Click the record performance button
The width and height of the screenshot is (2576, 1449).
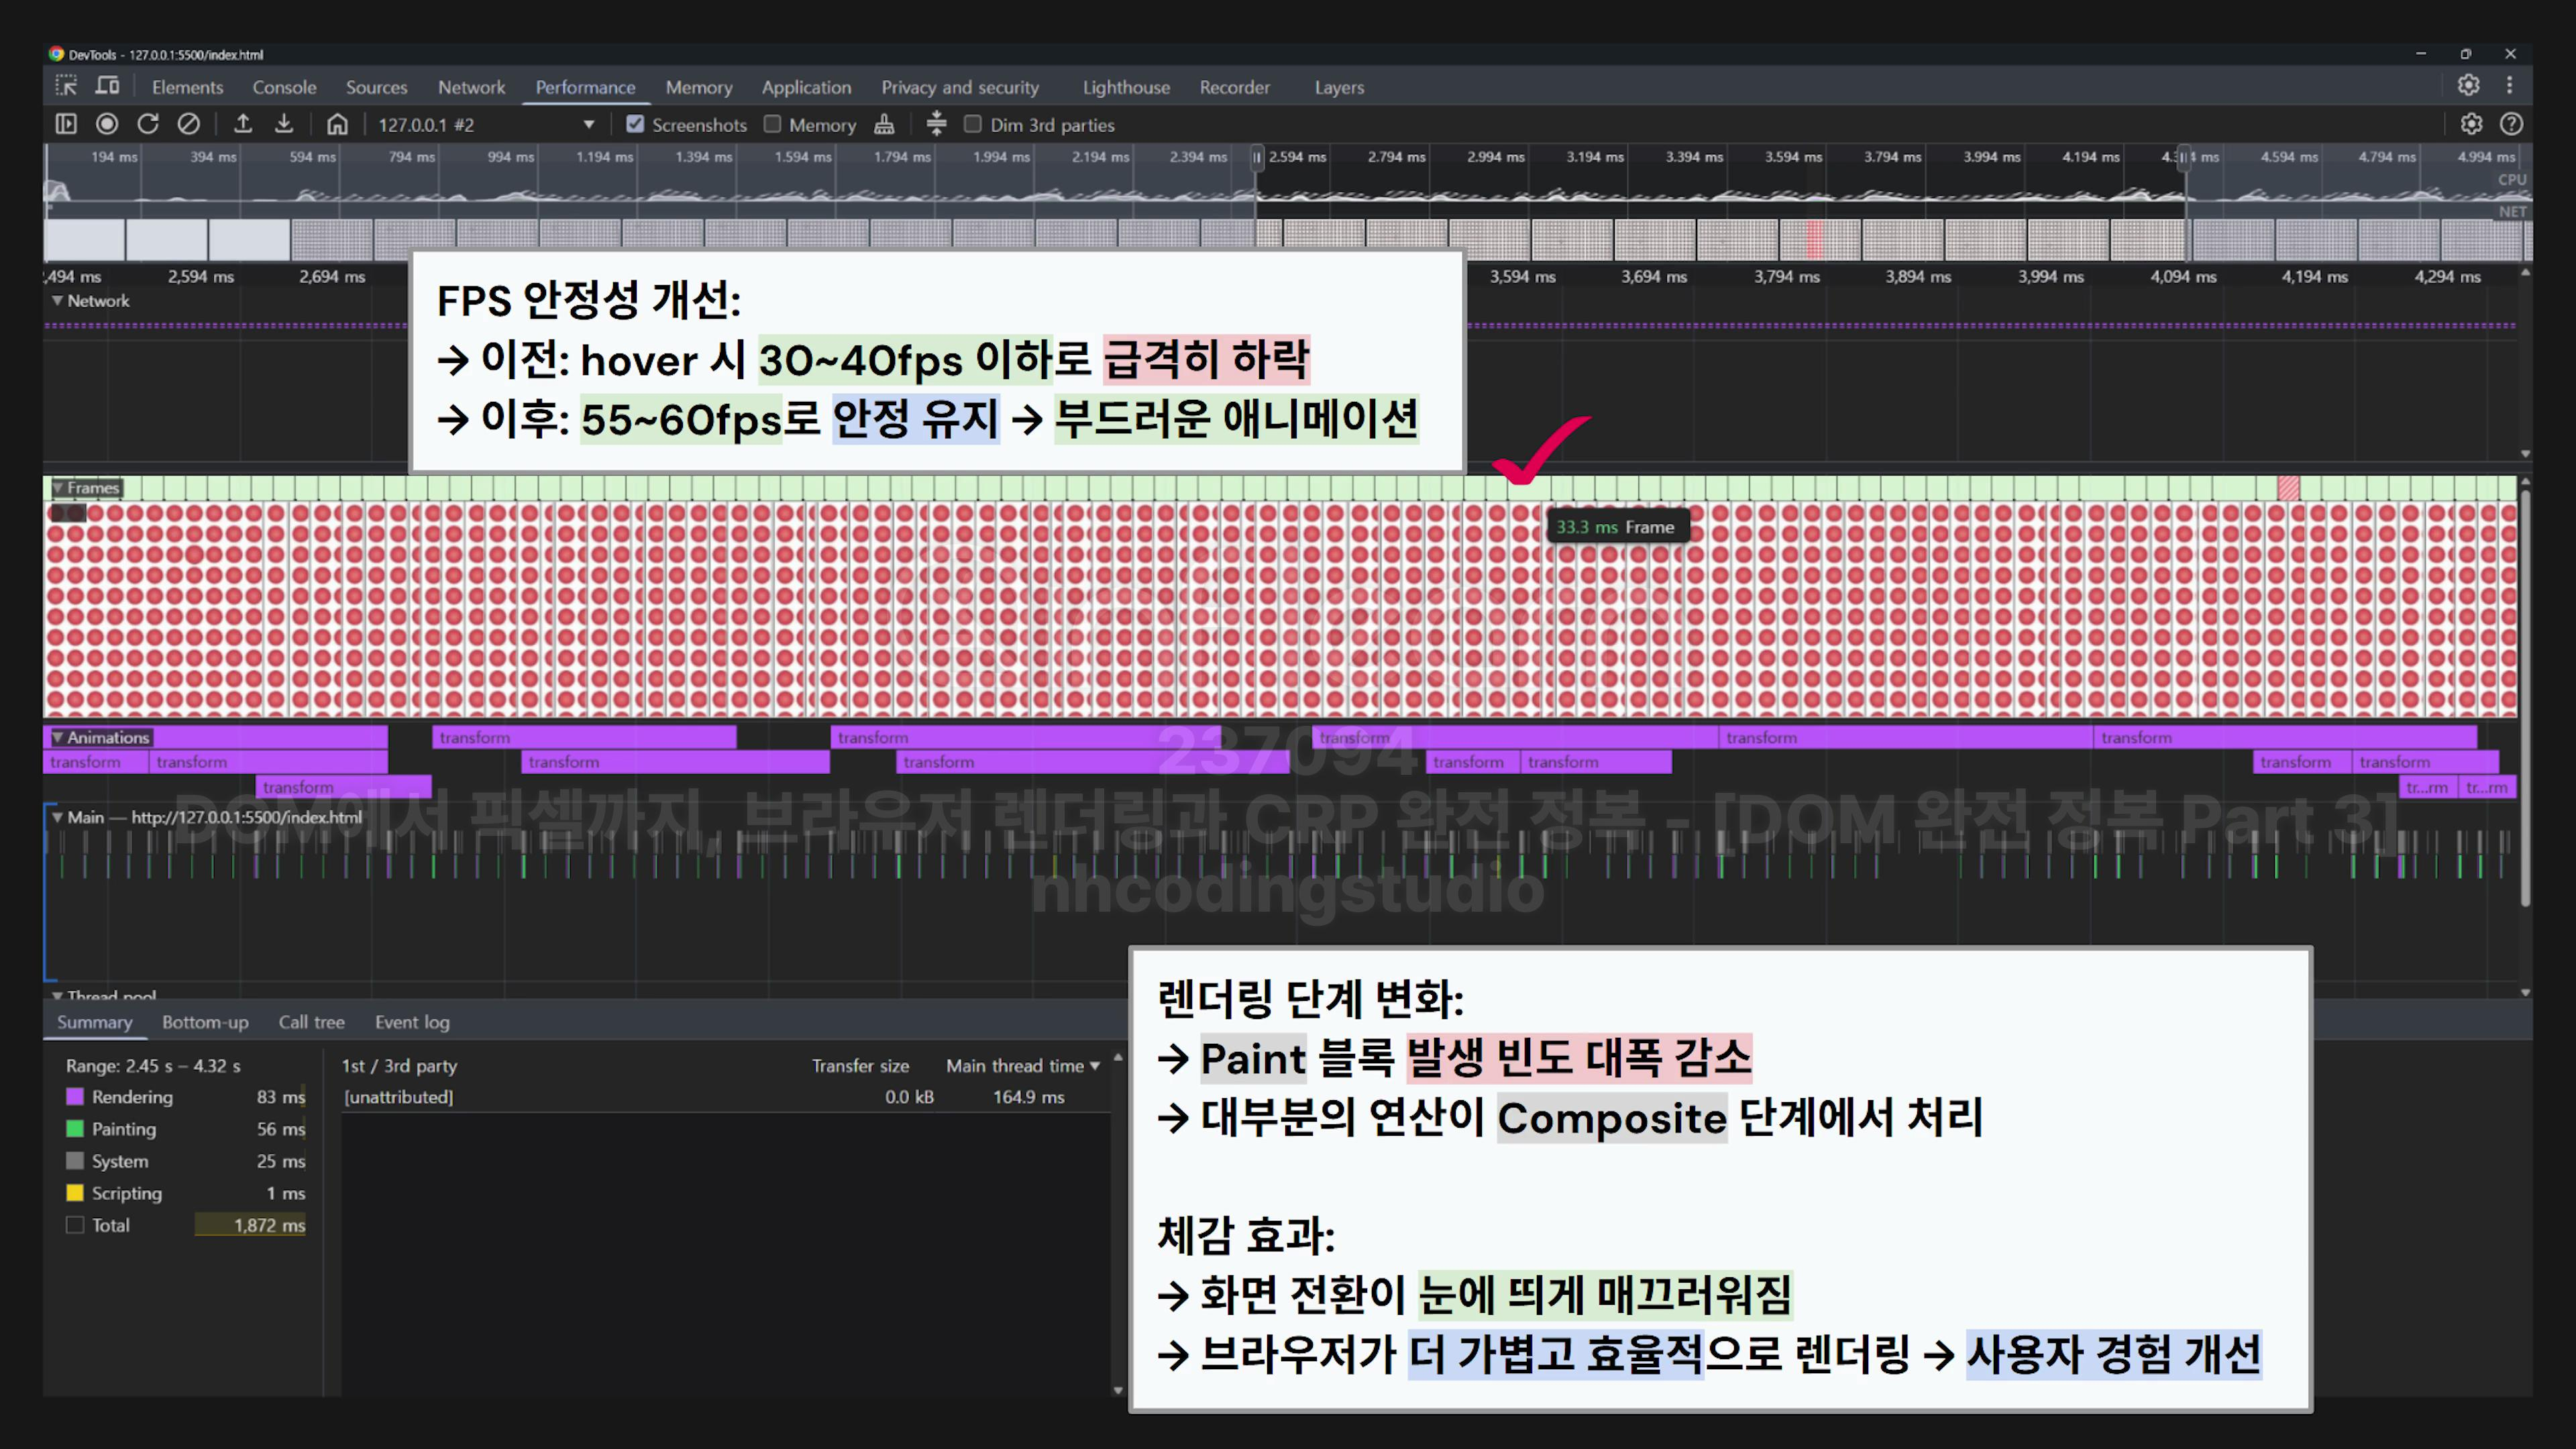coord(107,124)
